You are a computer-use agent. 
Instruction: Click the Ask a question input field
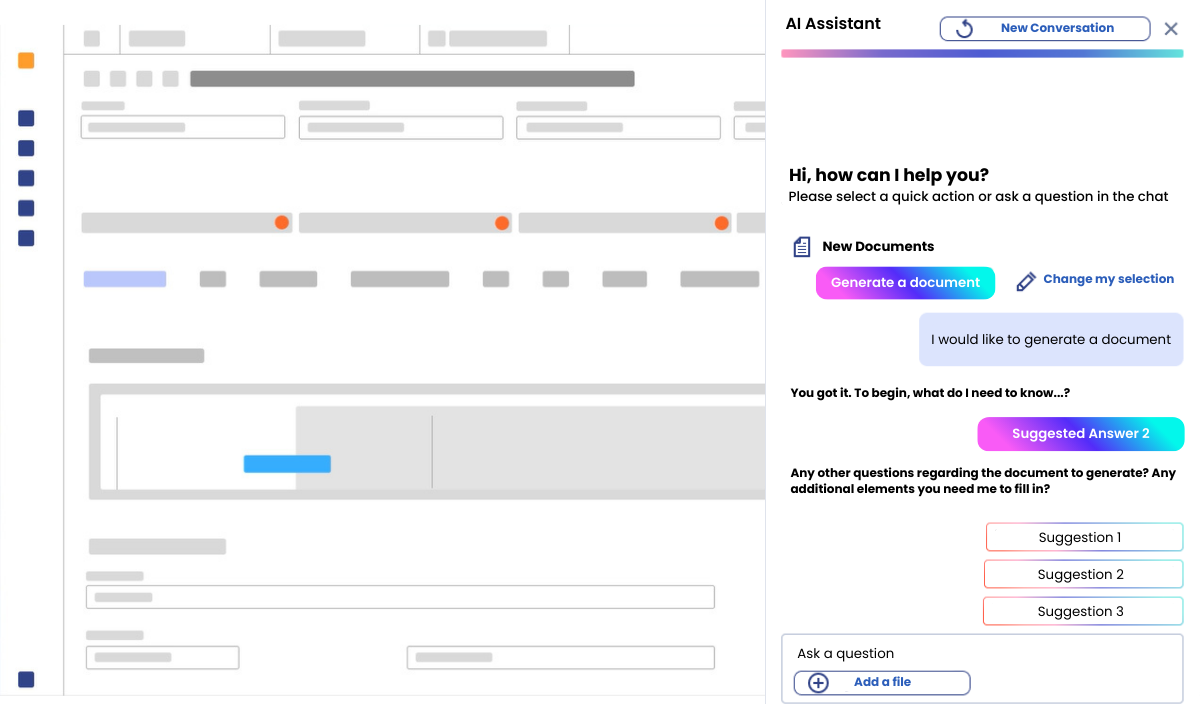(x=980, y=654)
